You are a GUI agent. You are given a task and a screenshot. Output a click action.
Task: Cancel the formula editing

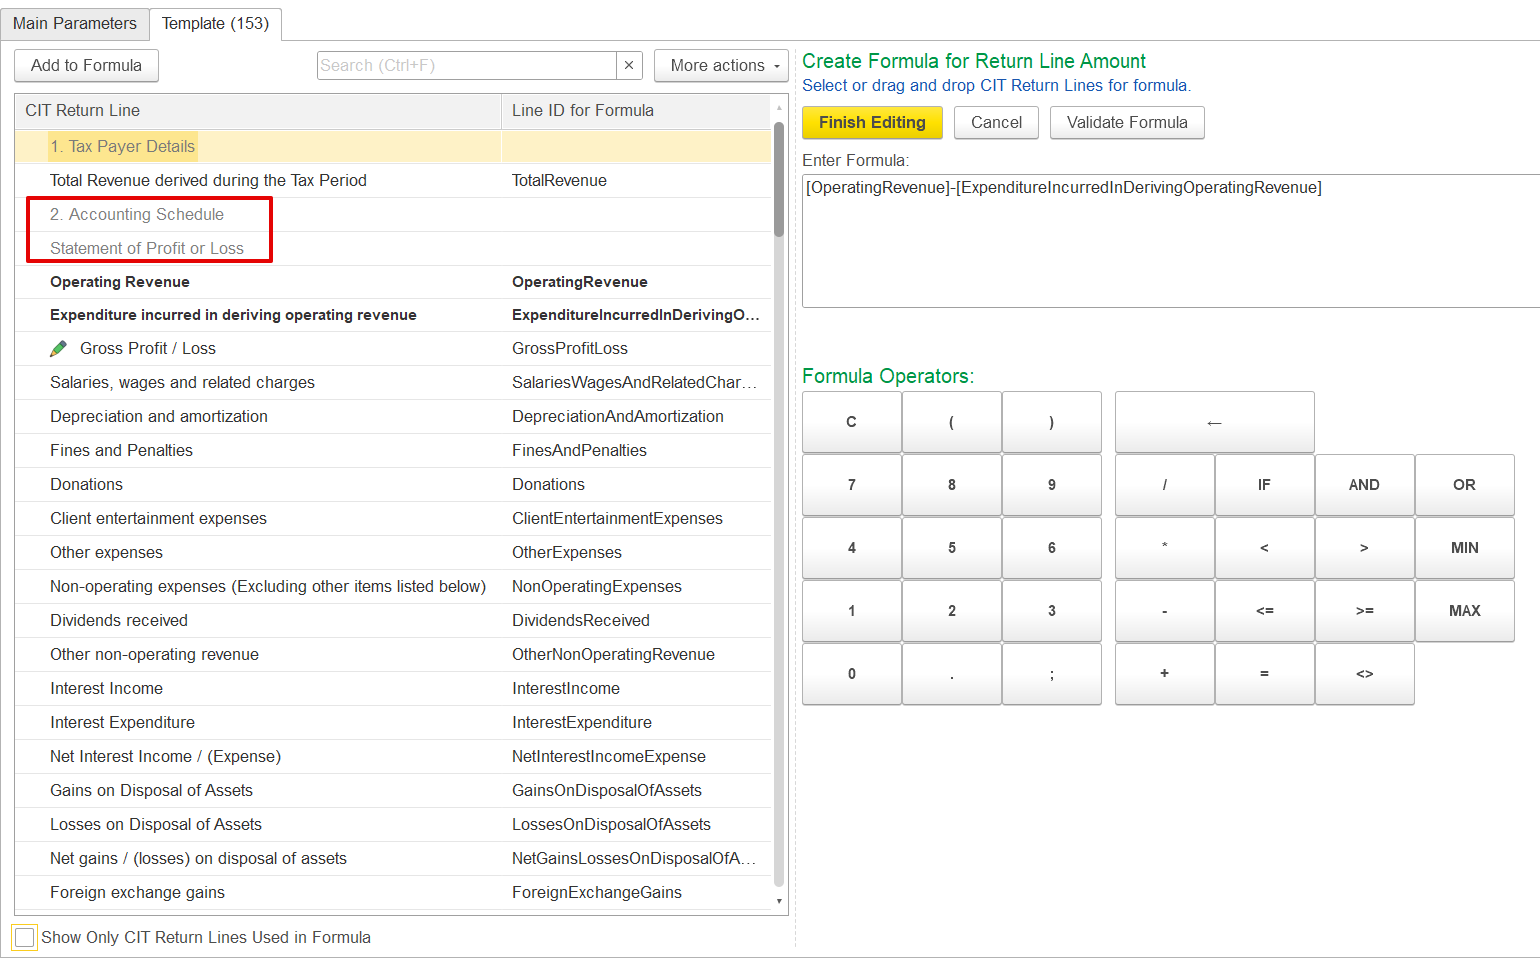(x=996, y=122)
